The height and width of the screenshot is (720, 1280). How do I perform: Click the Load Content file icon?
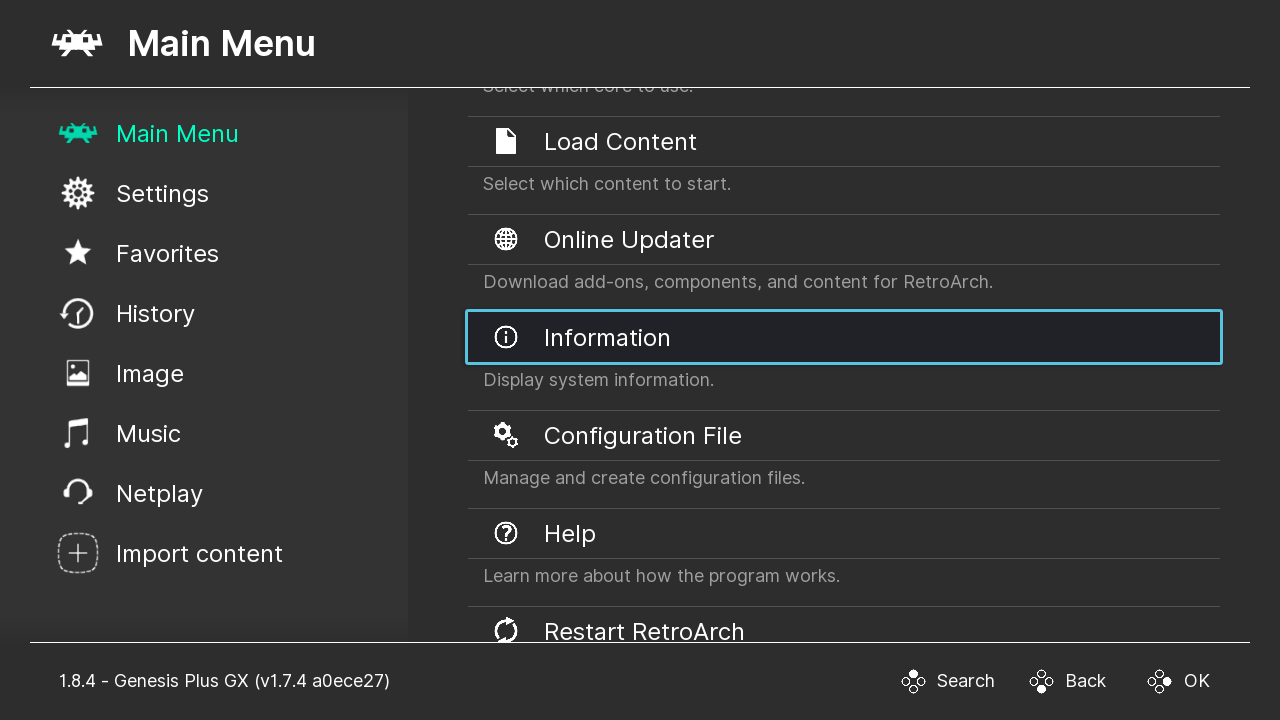pos(506,141)
